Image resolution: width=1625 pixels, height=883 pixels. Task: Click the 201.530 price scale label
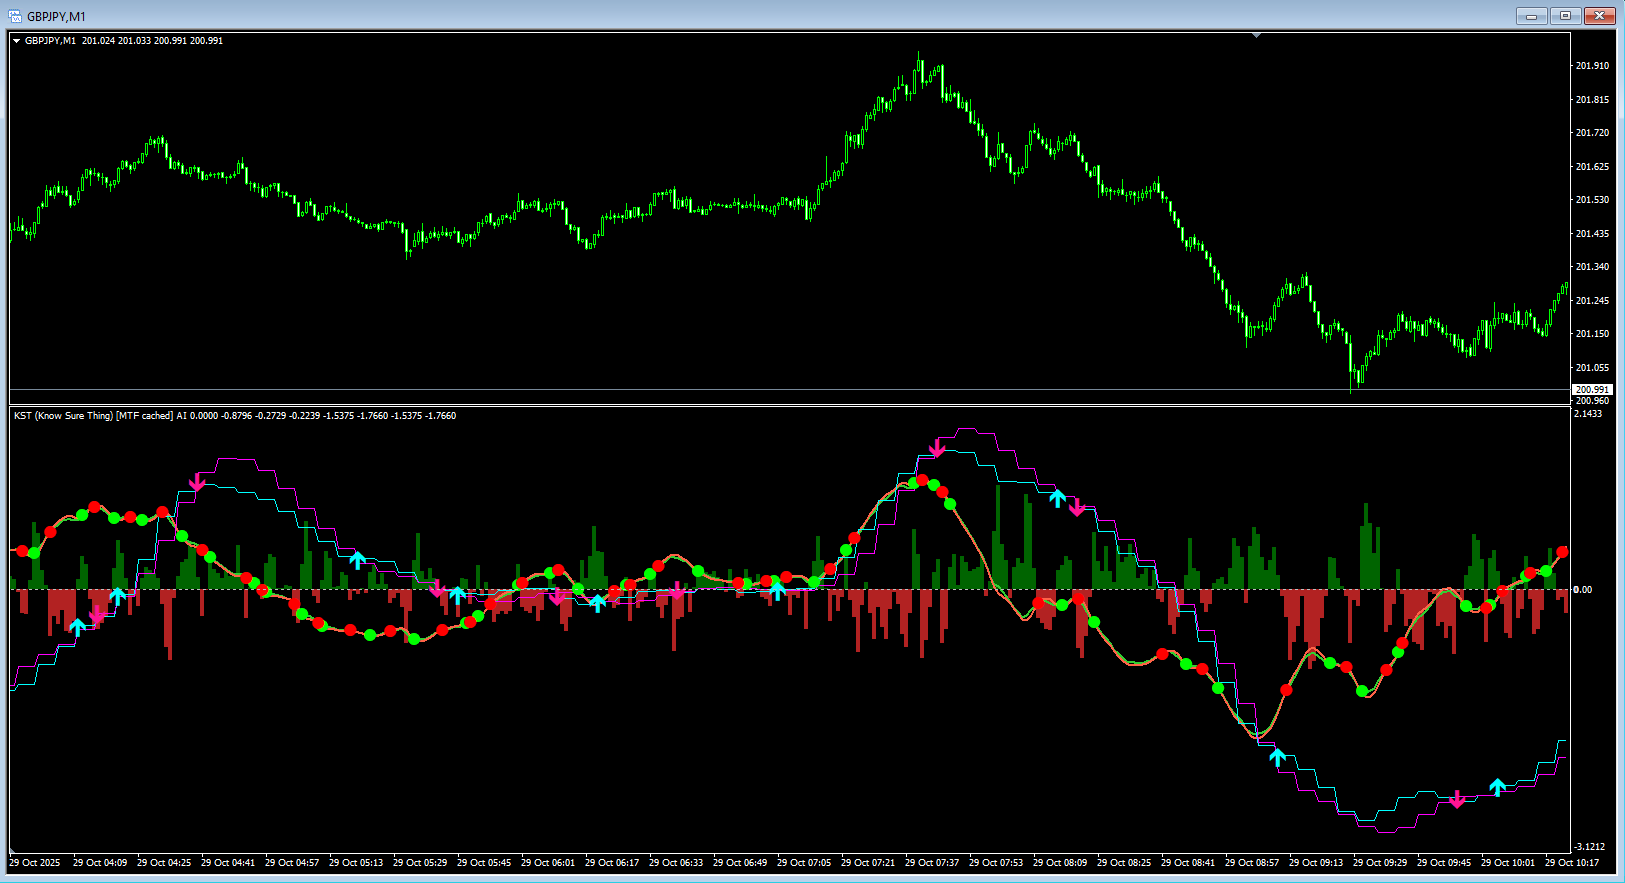click(1592, 200)
